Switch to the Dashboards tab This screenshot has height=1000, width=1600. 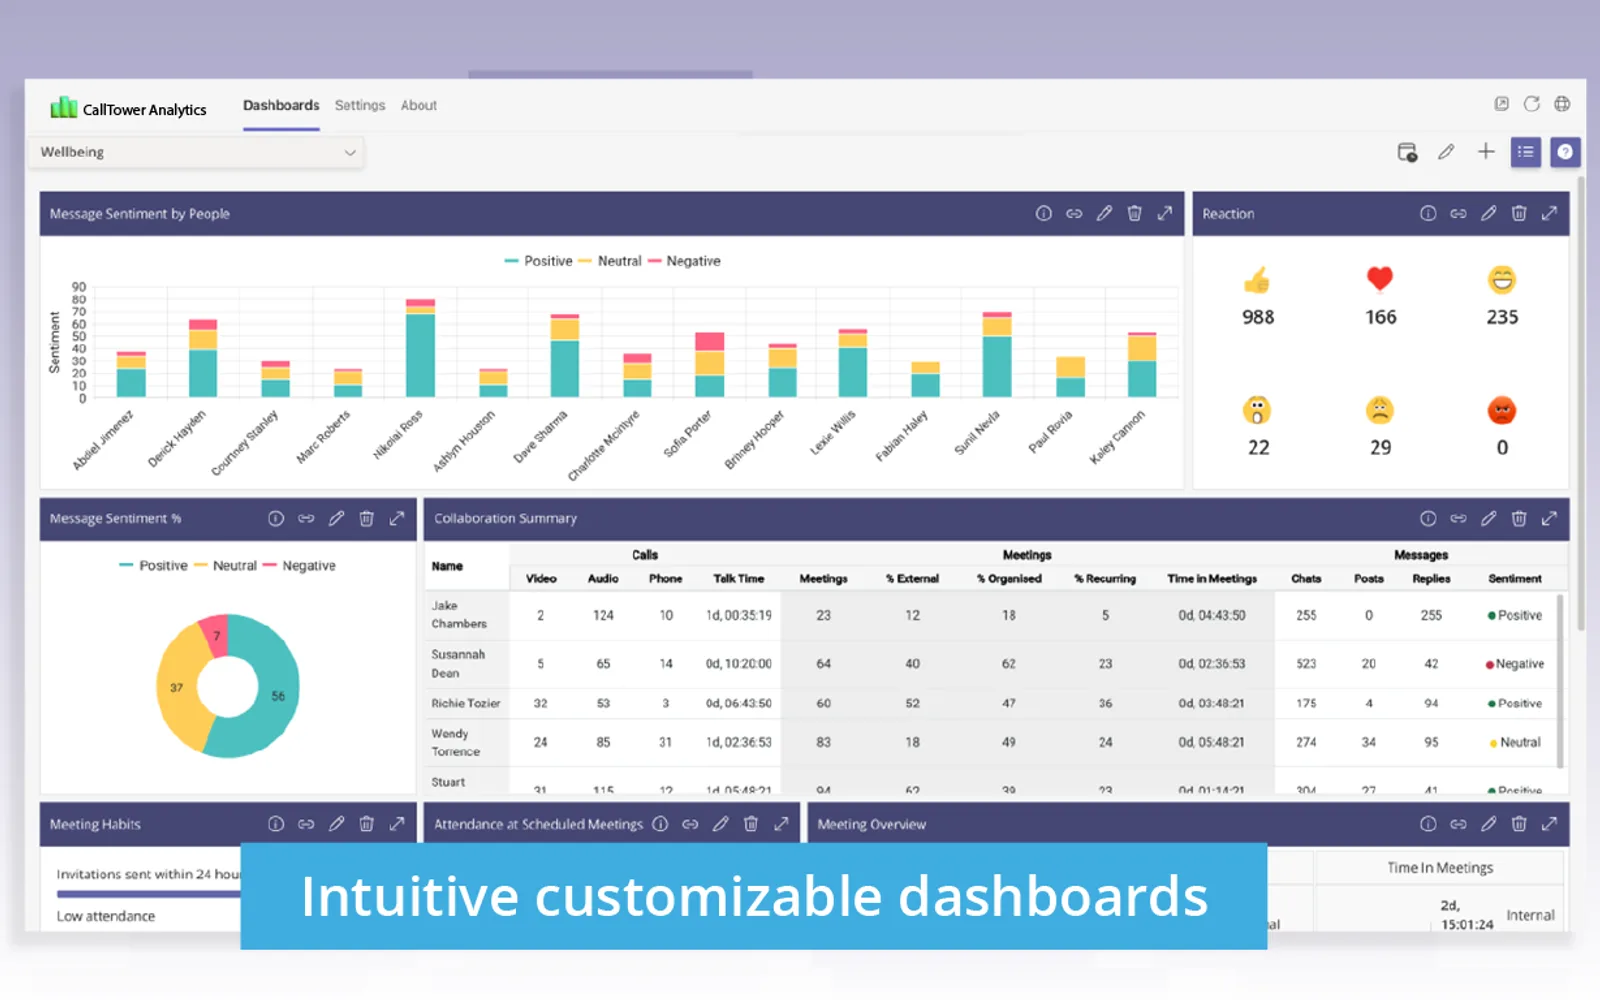(x=281, y=105)
